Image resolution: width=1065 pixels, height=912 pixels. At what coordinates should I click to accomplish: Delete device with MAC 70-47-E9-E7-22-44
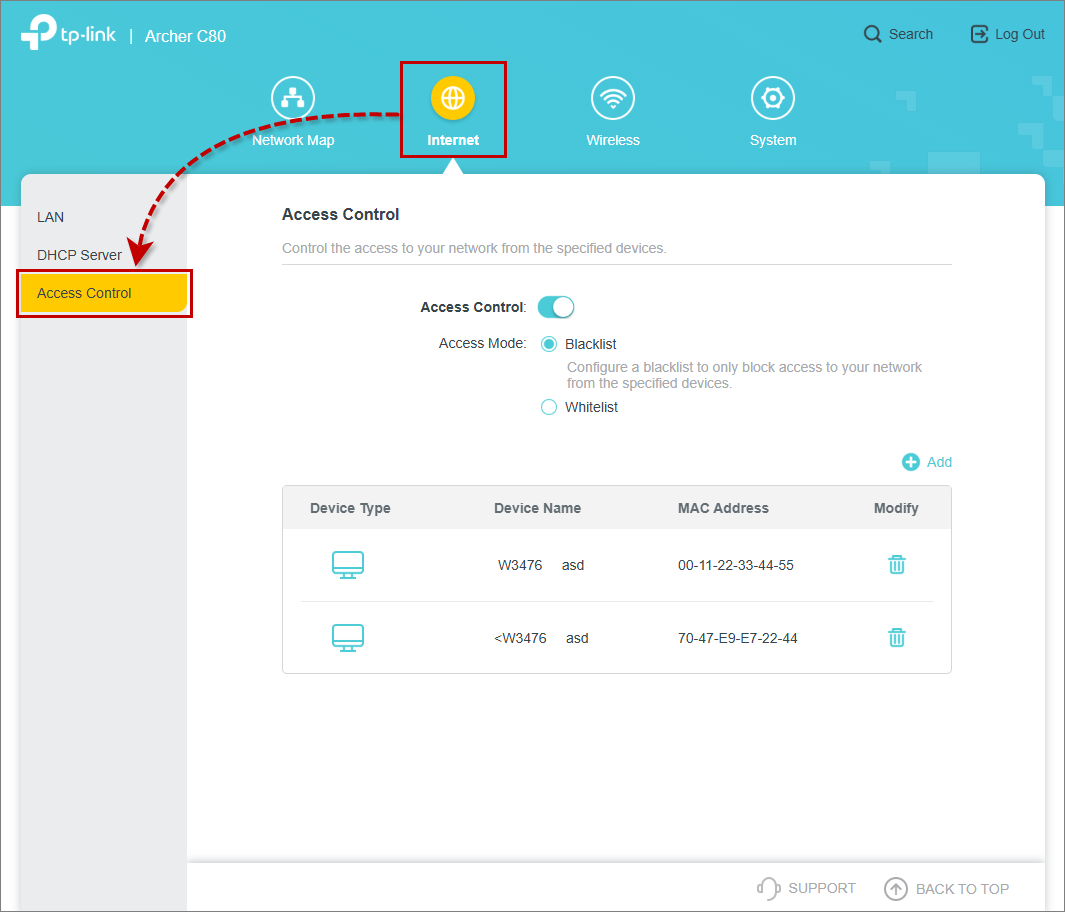coord(897,637)
